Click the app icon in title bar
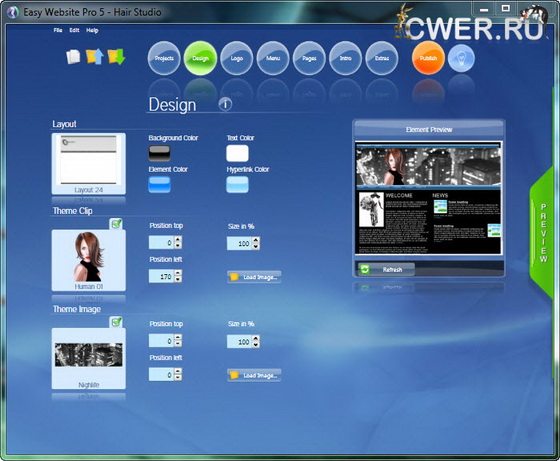This screenshot has width=560, height=461. [x=12, y=12]
